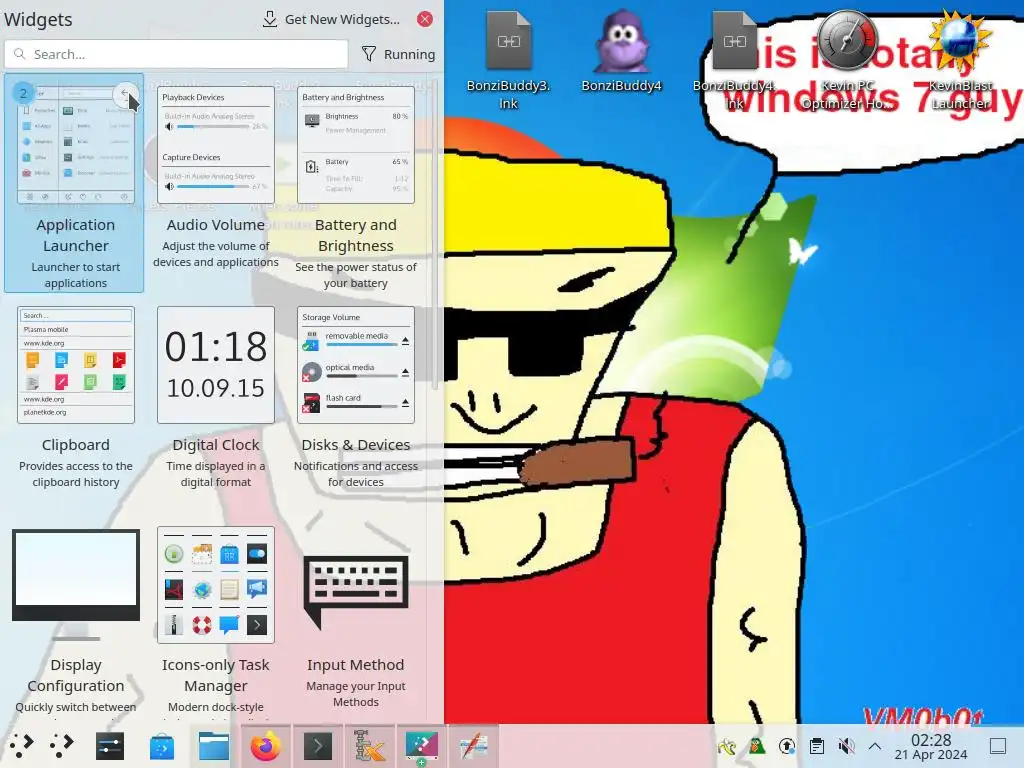Select the Battery and Brightness widget
Image resolution: width=1024 pixels, height=768 pixels.
355,183
